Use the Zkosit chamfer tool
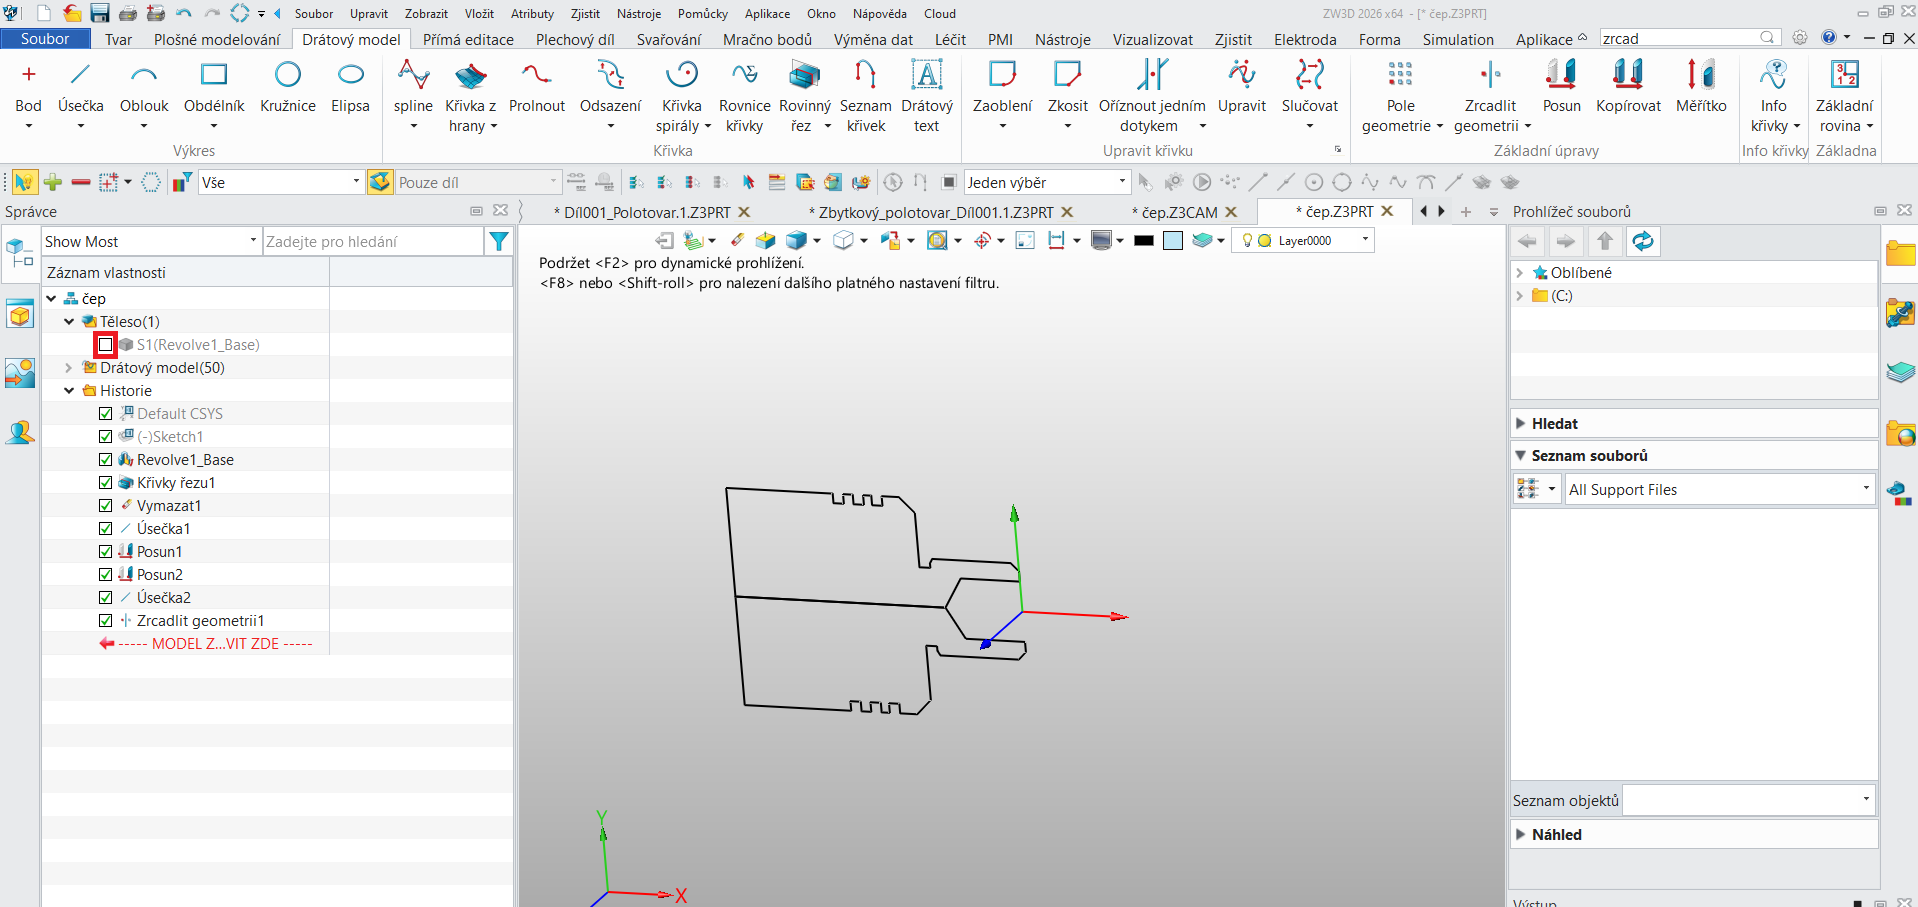This screenshot has width=1918, height=907. coord(1067,87)
